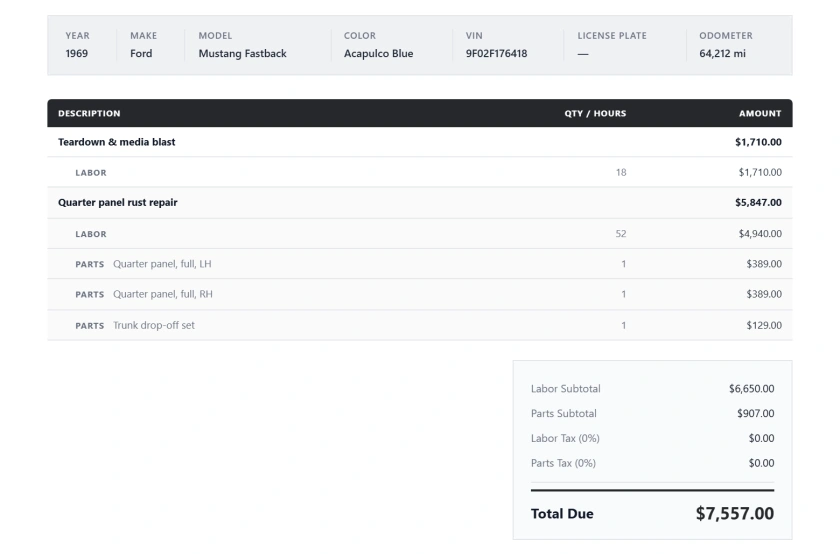Select the Trunk drop-off set part
The image size is (840, 554).
(x=154, y=325)
